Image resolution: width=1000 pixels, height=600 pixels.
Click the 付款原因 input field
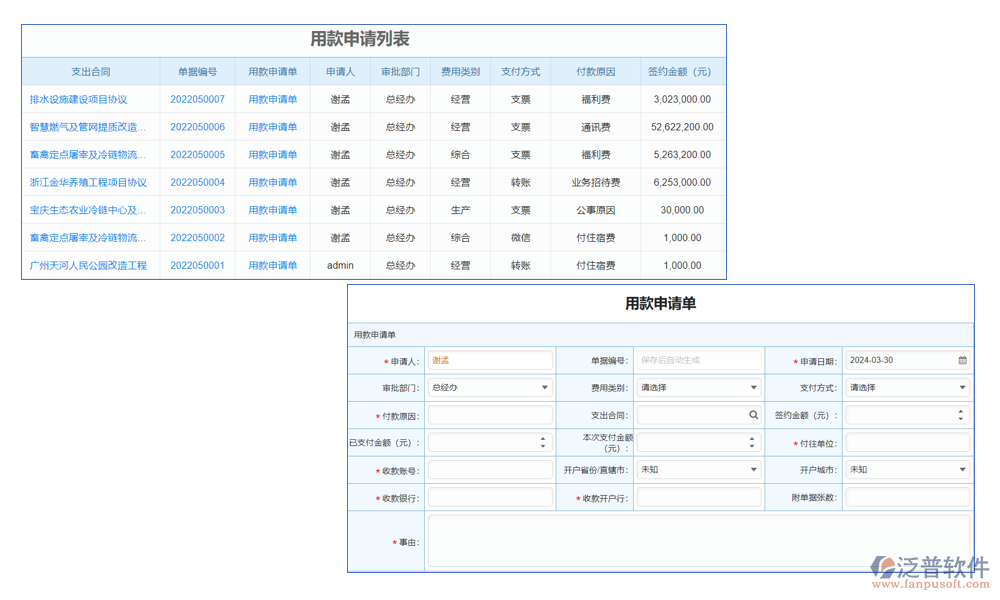pyautogui.click(x=490, y=414)
